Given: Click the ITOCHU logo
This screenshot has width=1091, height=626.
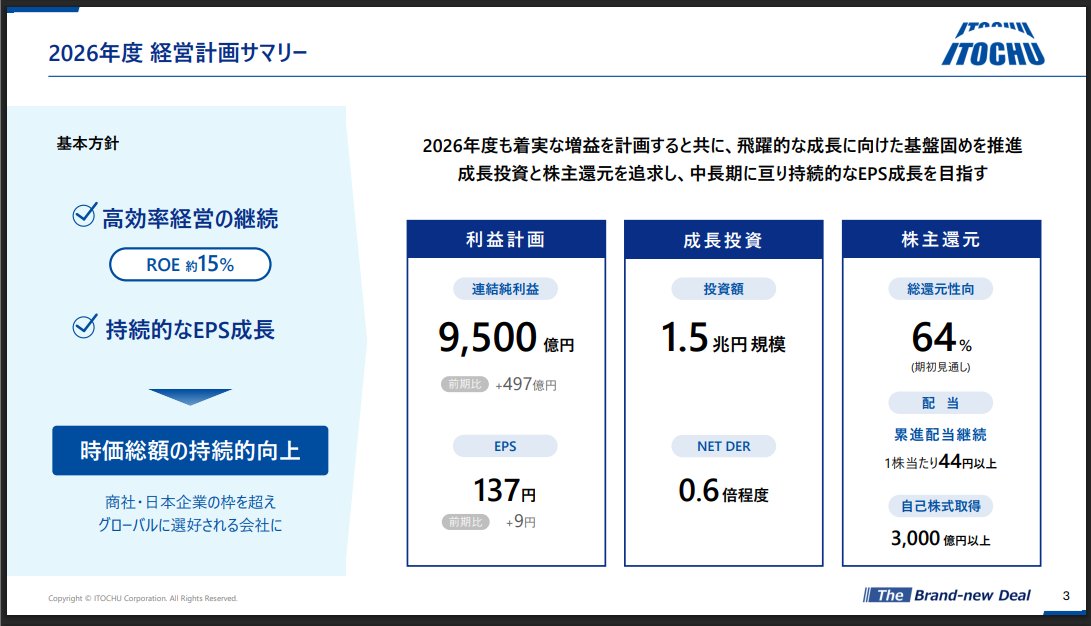Looking at the screenshot, I should 993,45.
